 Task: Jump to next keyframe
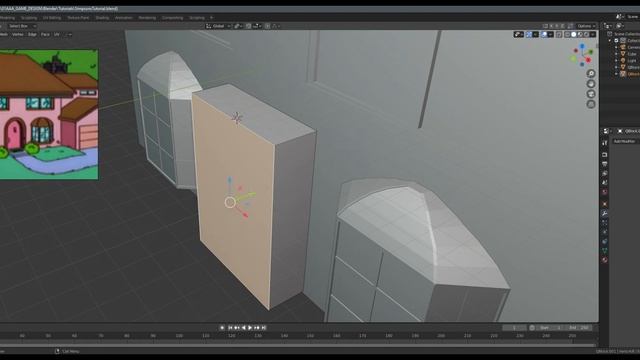[257, 328]
